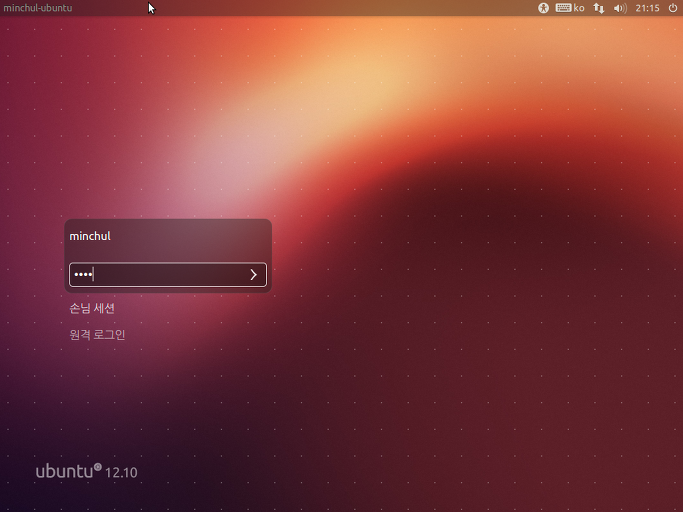
Task: Click the Ubuntu logo at bottom left
Action: click(64, 471)
